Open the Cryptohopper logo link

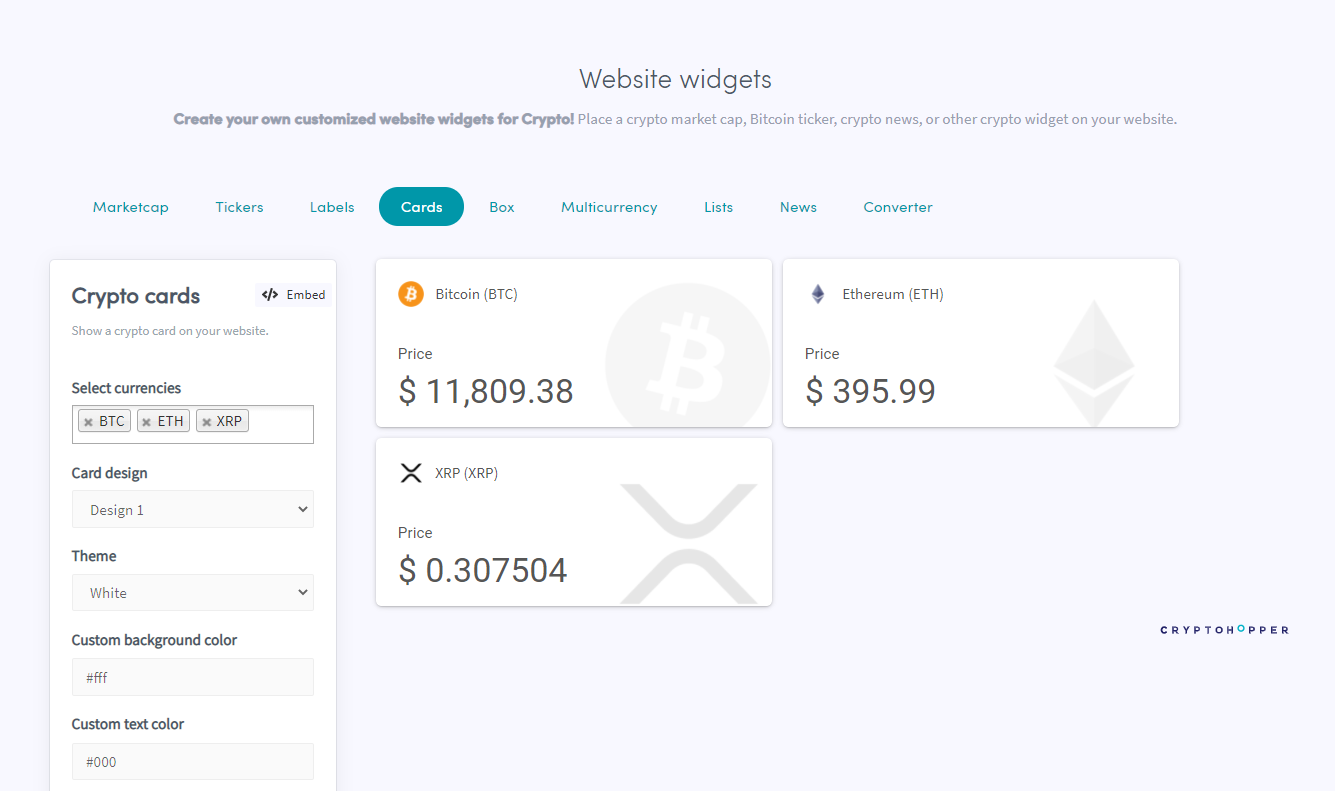click(1224, 630)
